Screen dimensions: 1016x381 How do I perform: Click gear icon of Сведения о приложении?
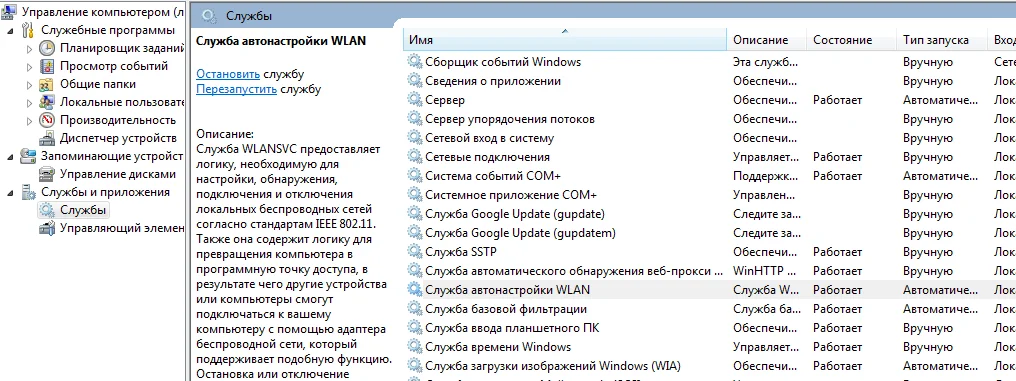click(414, 81)
